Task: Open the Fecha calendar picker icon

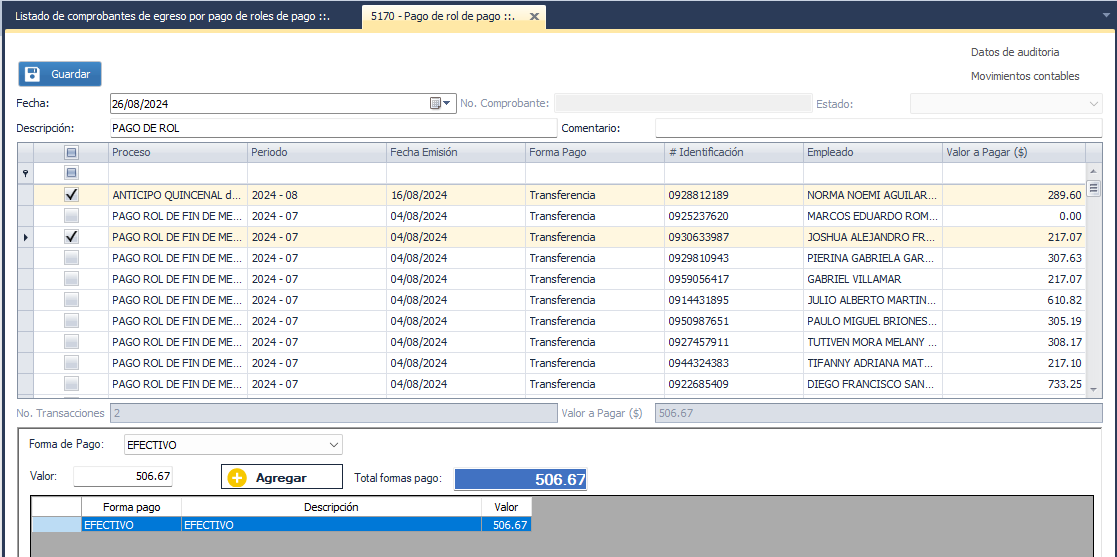Action: coord(435,103)
